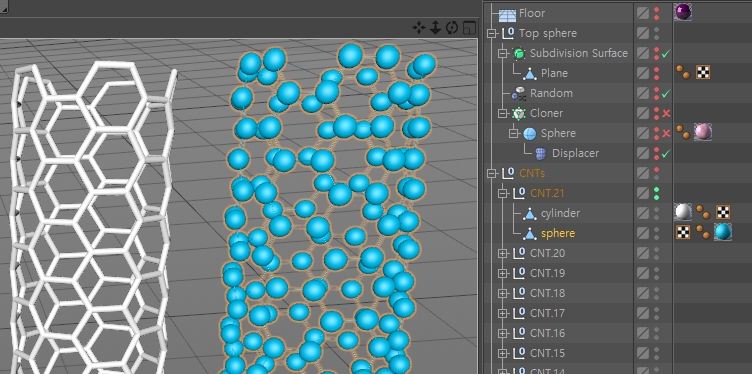Viewport: 752px width, 374px height.
Task: Click the Cloner object icon
Action: click(518, 114)
